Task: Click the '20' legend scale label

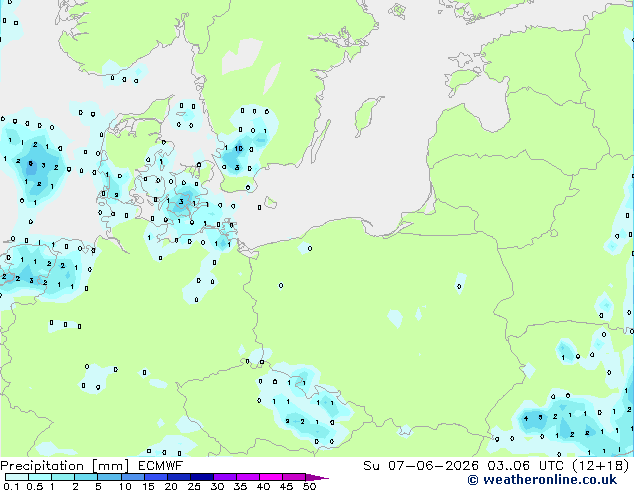Action: 171,486
